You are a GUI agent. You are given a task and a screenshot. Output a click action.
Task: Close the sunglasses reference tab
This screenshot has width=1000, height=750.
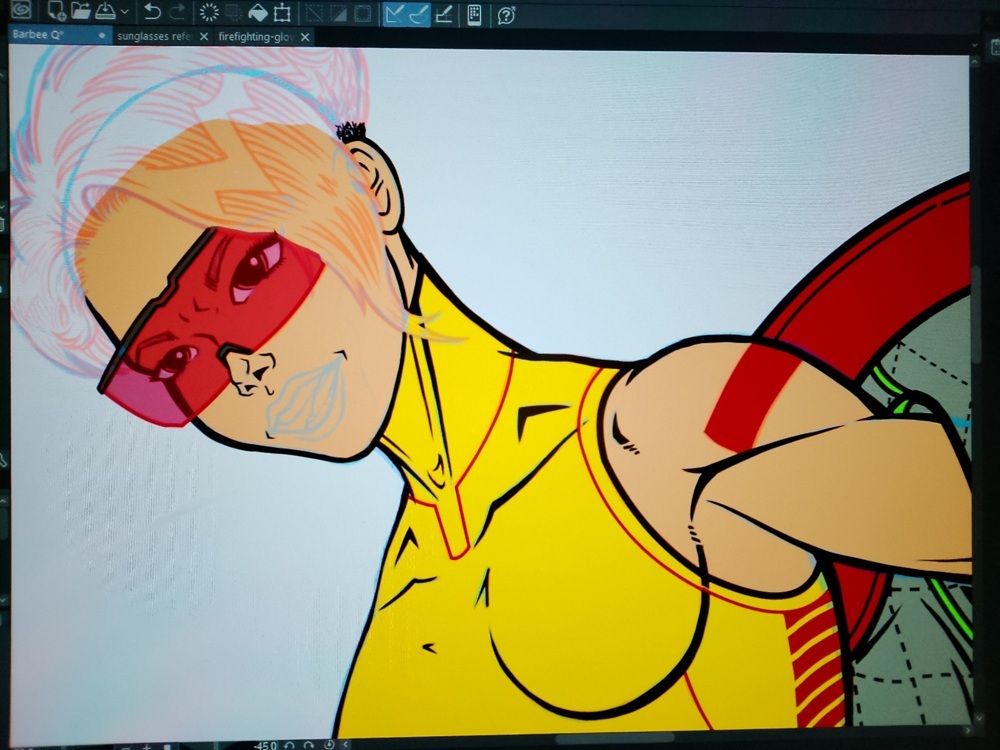tap(204, 36)
